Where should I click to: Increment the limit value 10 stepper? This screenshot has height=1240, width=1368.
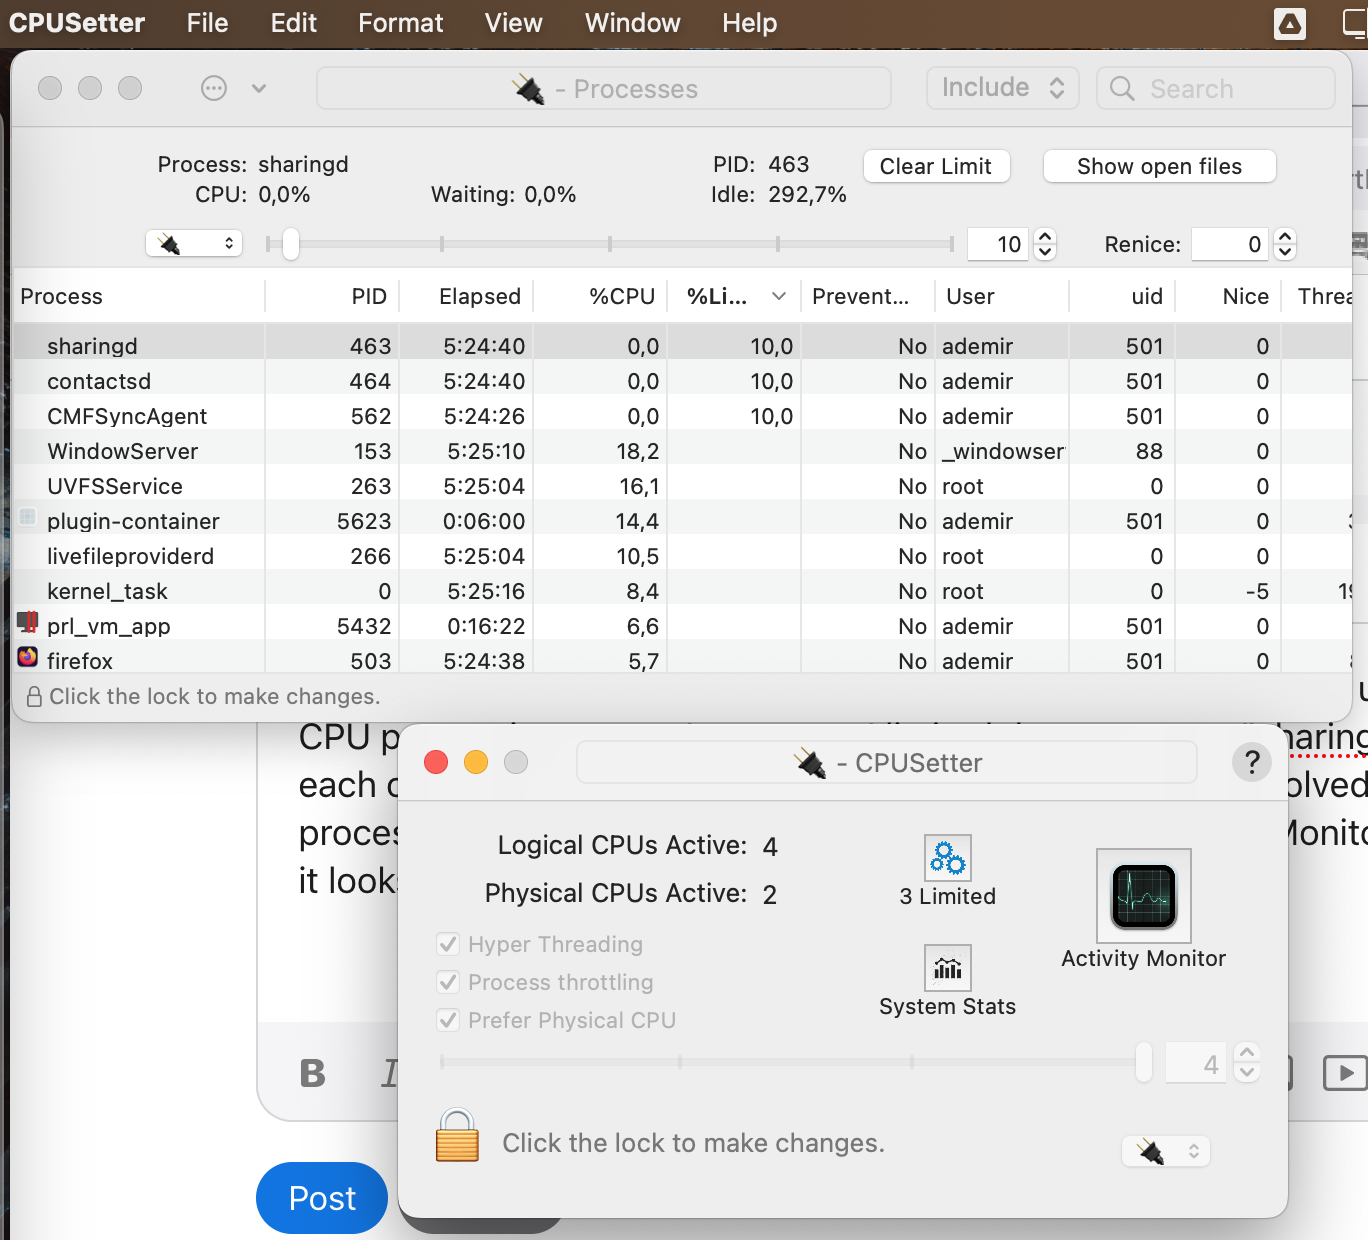[x=1045, y=237]
